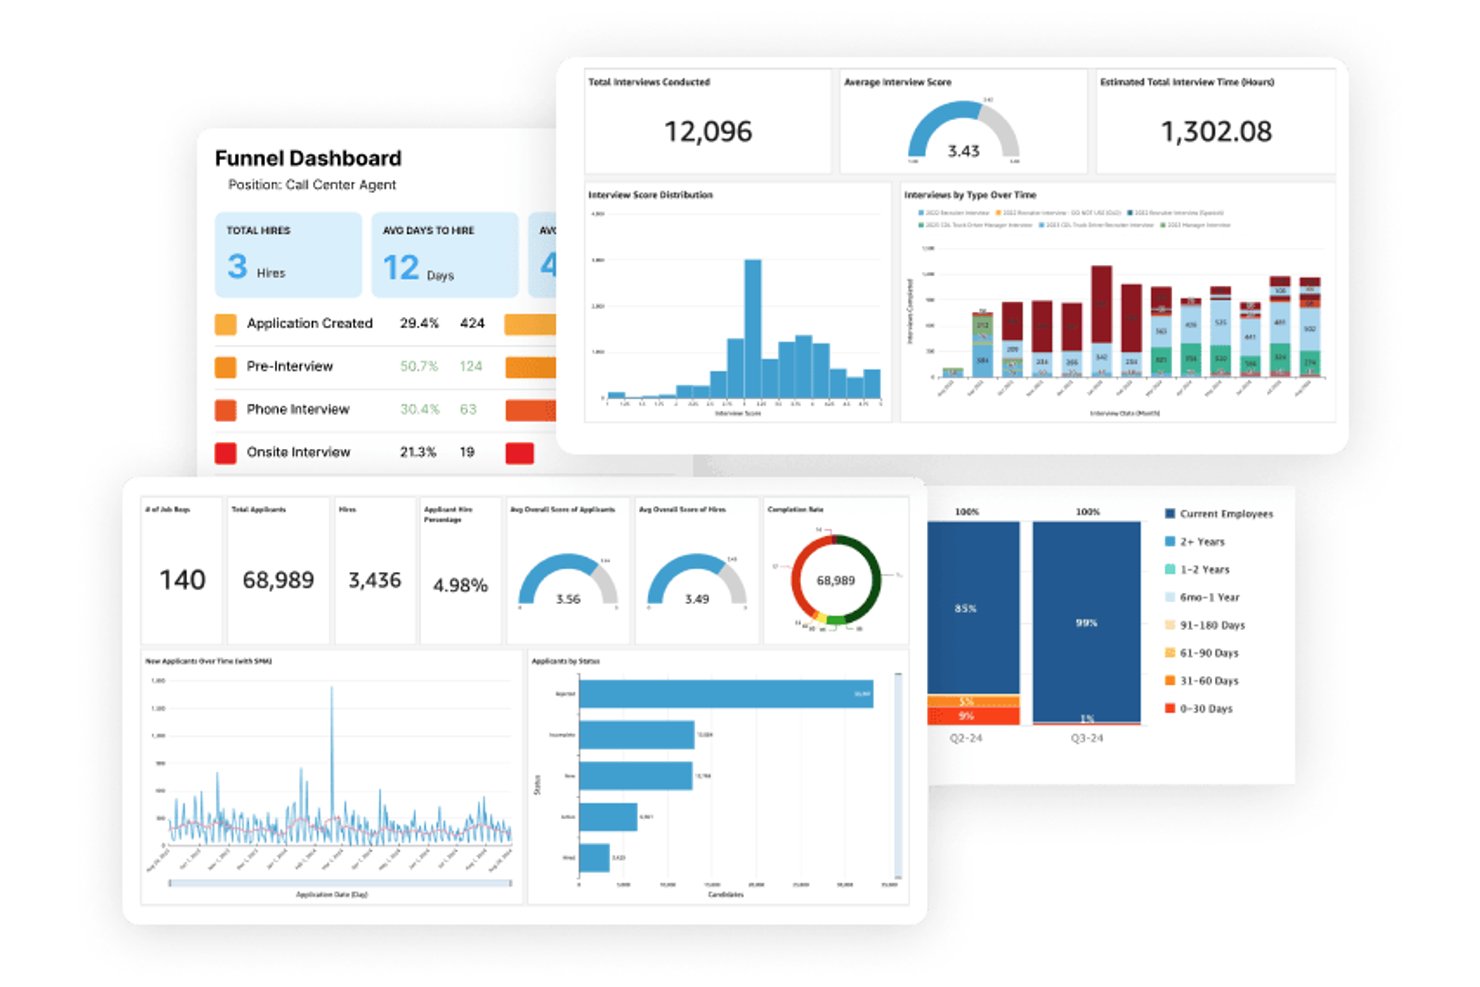Click the Phone Interview square icon
This screenshot has height=987, width=1480.
[226, 410]
